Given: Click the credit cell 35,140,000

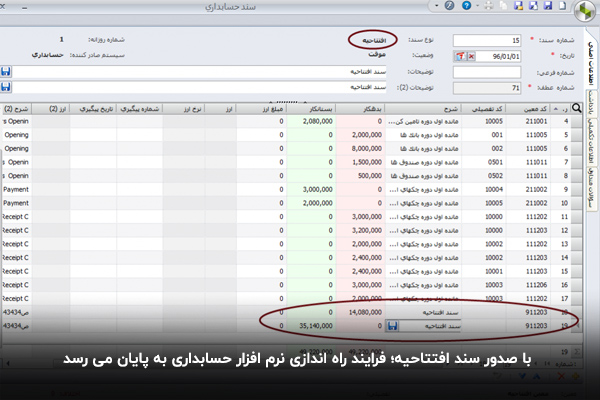Looking at the screenshot, I should (x=311, y=326).
